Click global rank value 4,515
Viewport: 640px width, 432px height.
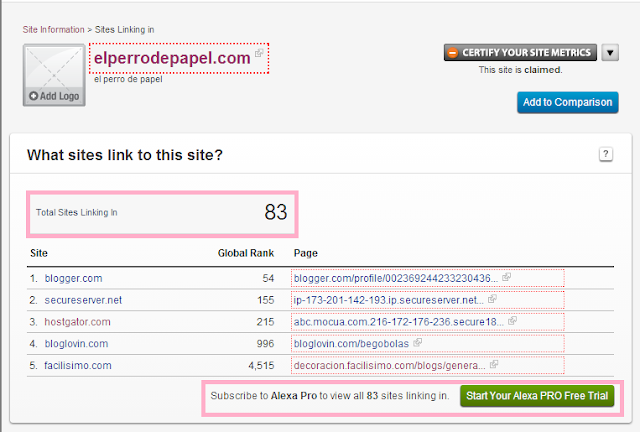pyautogui.click(x=261, y=365)
